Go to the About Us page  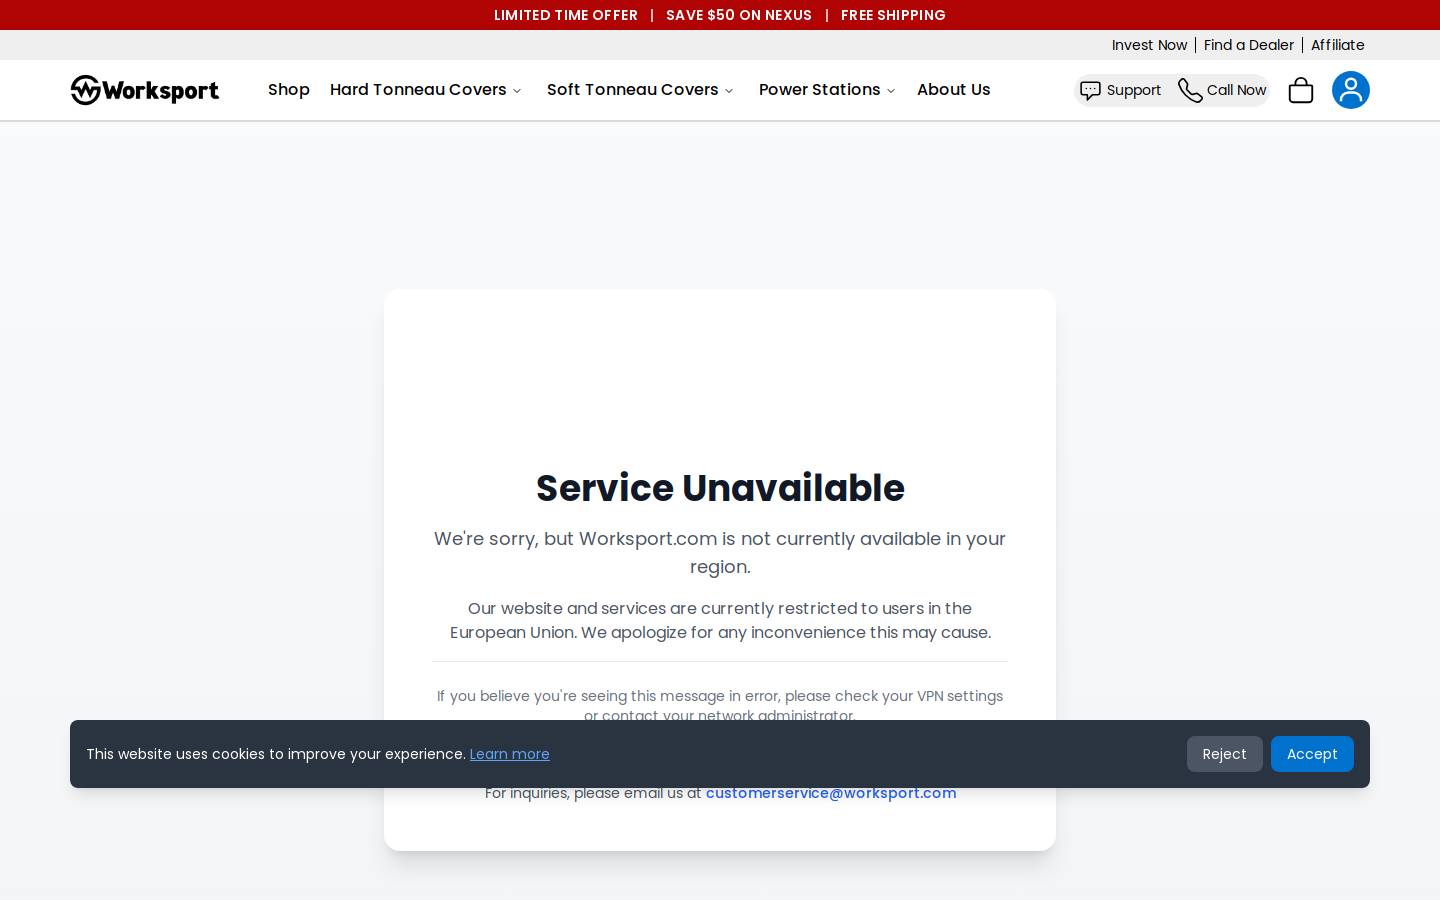click(954, 90)
